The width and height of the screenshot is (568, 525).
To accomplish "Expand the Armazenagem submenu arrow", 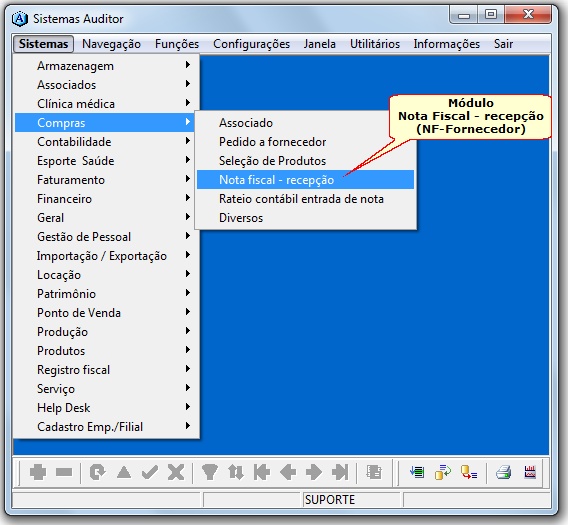I will pyautogui.click(x=188, y=65).
